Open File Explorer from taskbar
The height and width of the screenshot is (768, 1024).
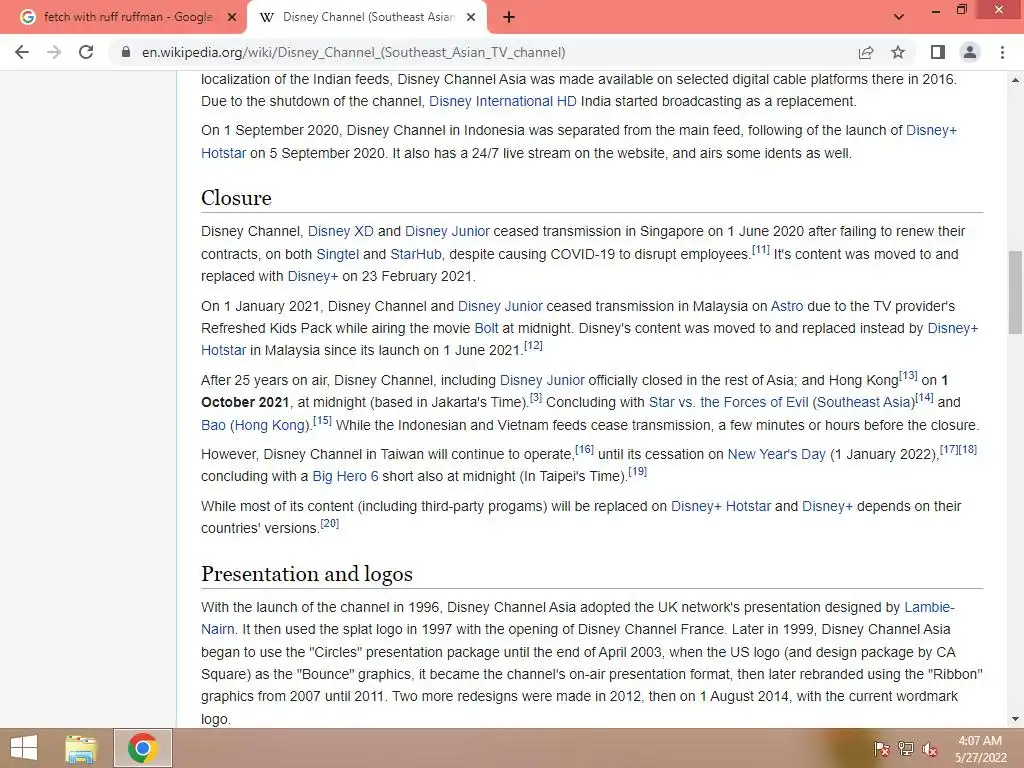tap(81, 748)
